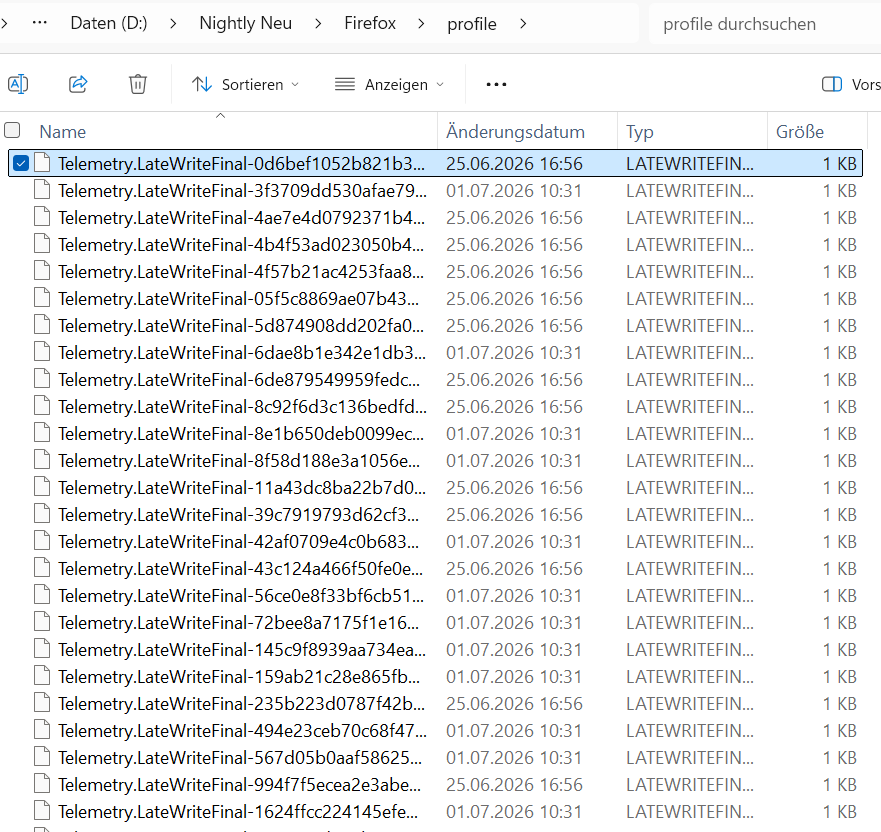
Task: Click the Typ cell of file 1624ffcc224145efe
Action: click(690, 811)
